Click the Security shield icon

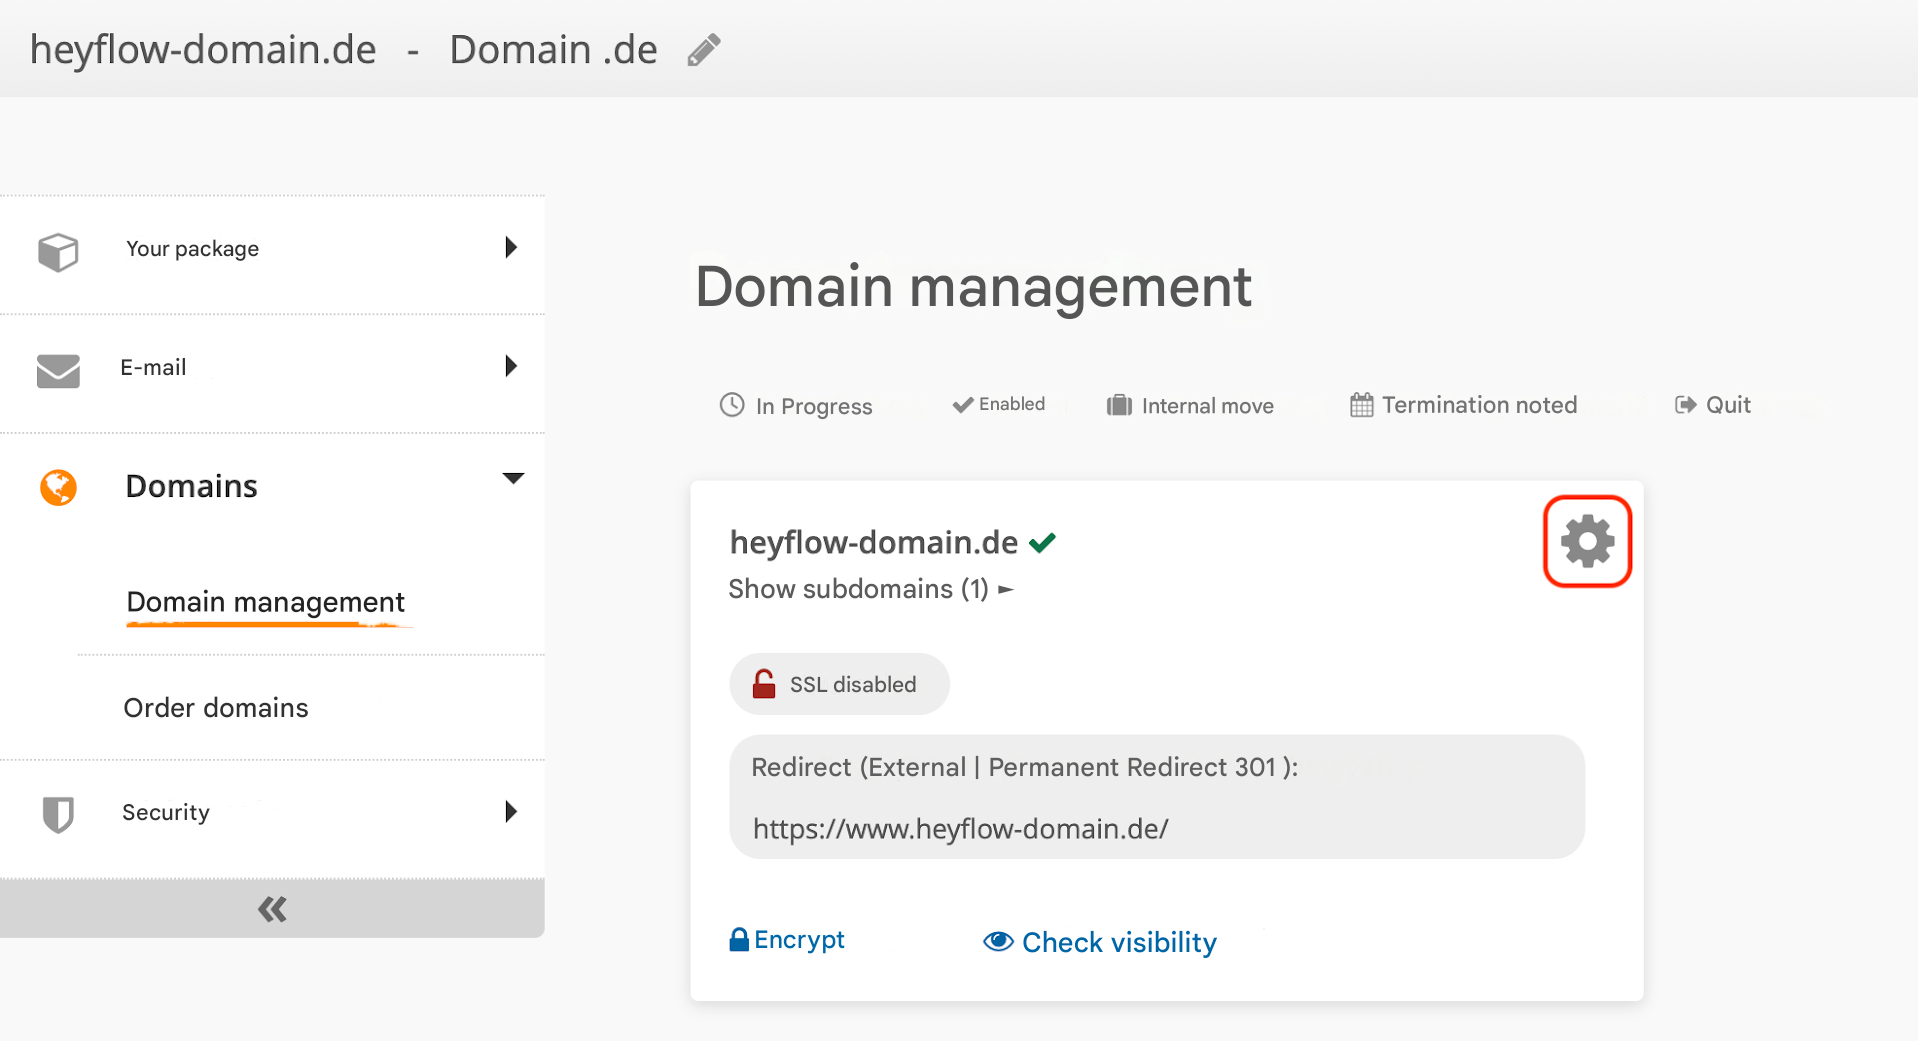(58, 813)
